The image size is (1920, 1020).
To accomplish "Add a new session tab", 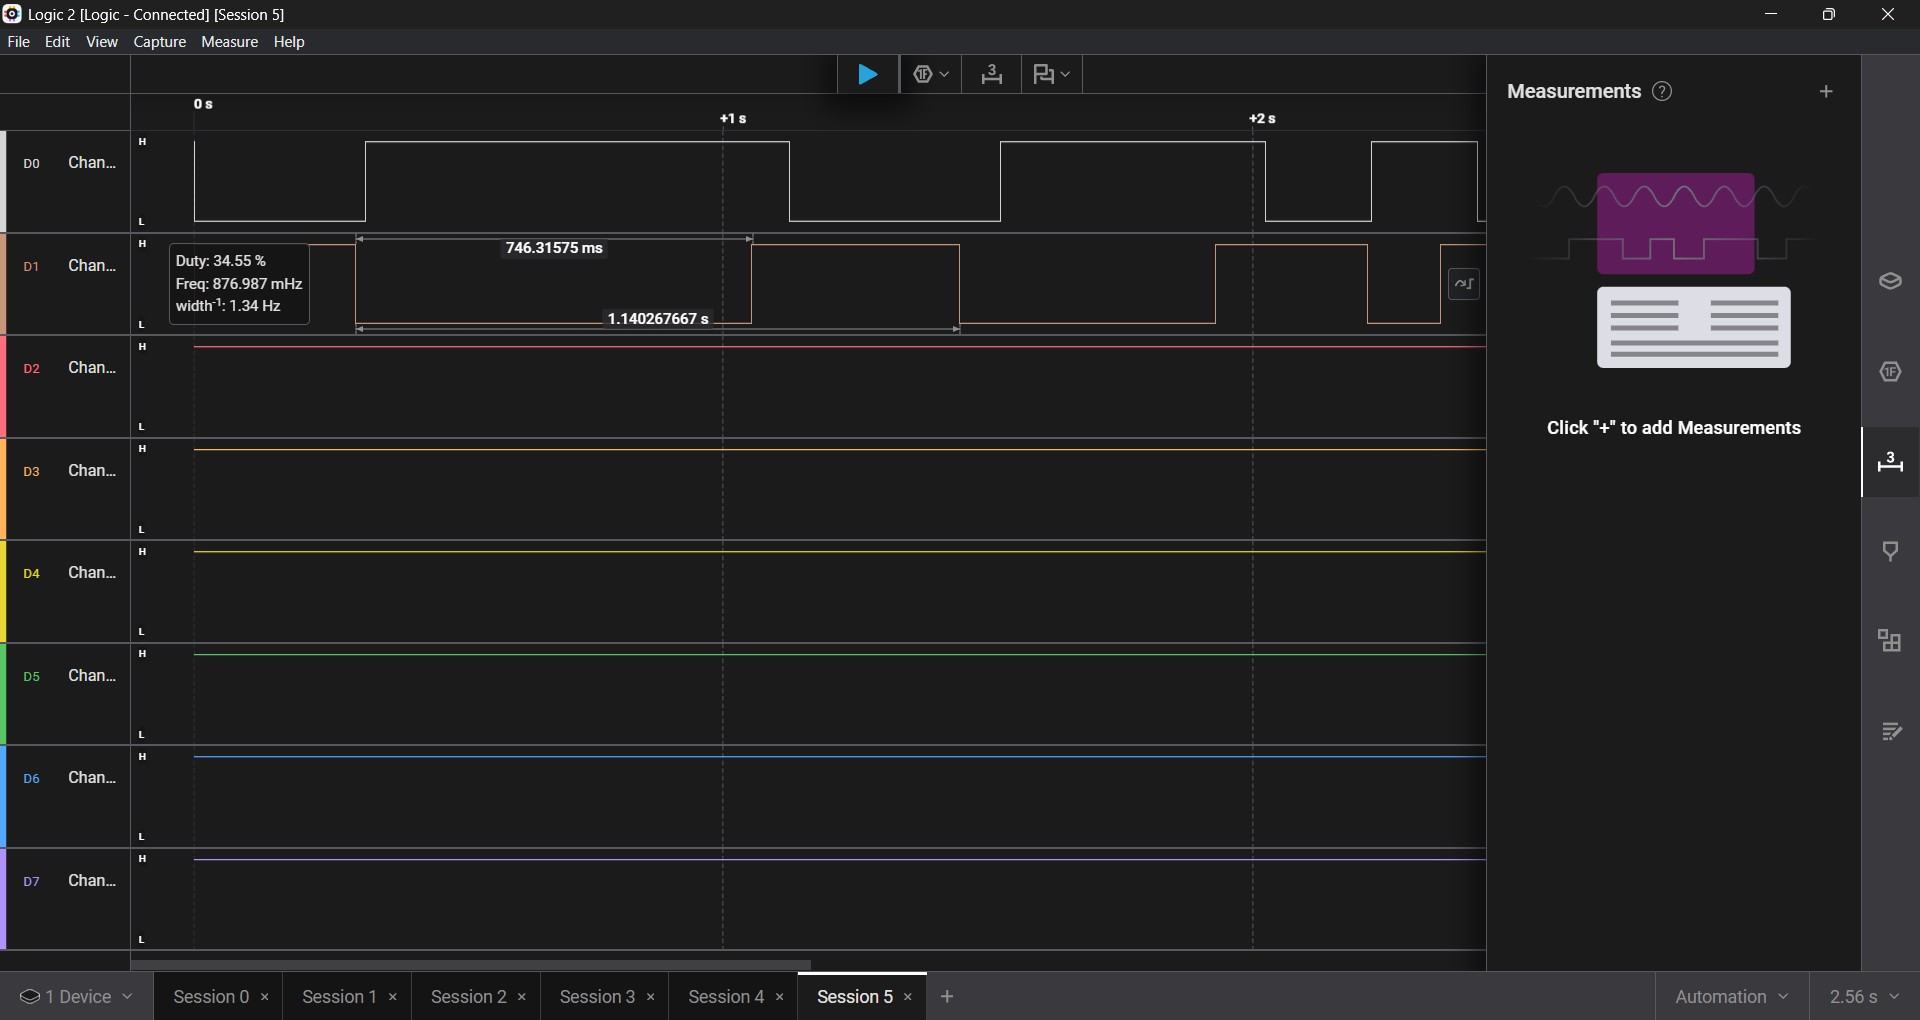I will tap(947, 997).
